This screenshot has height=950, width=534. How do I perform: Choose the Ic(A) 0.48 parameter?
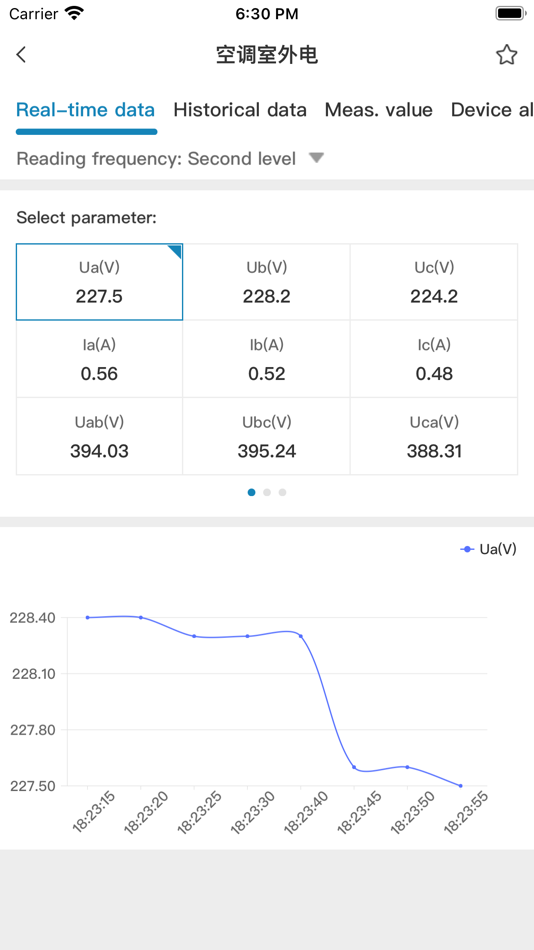click(434, 359)
